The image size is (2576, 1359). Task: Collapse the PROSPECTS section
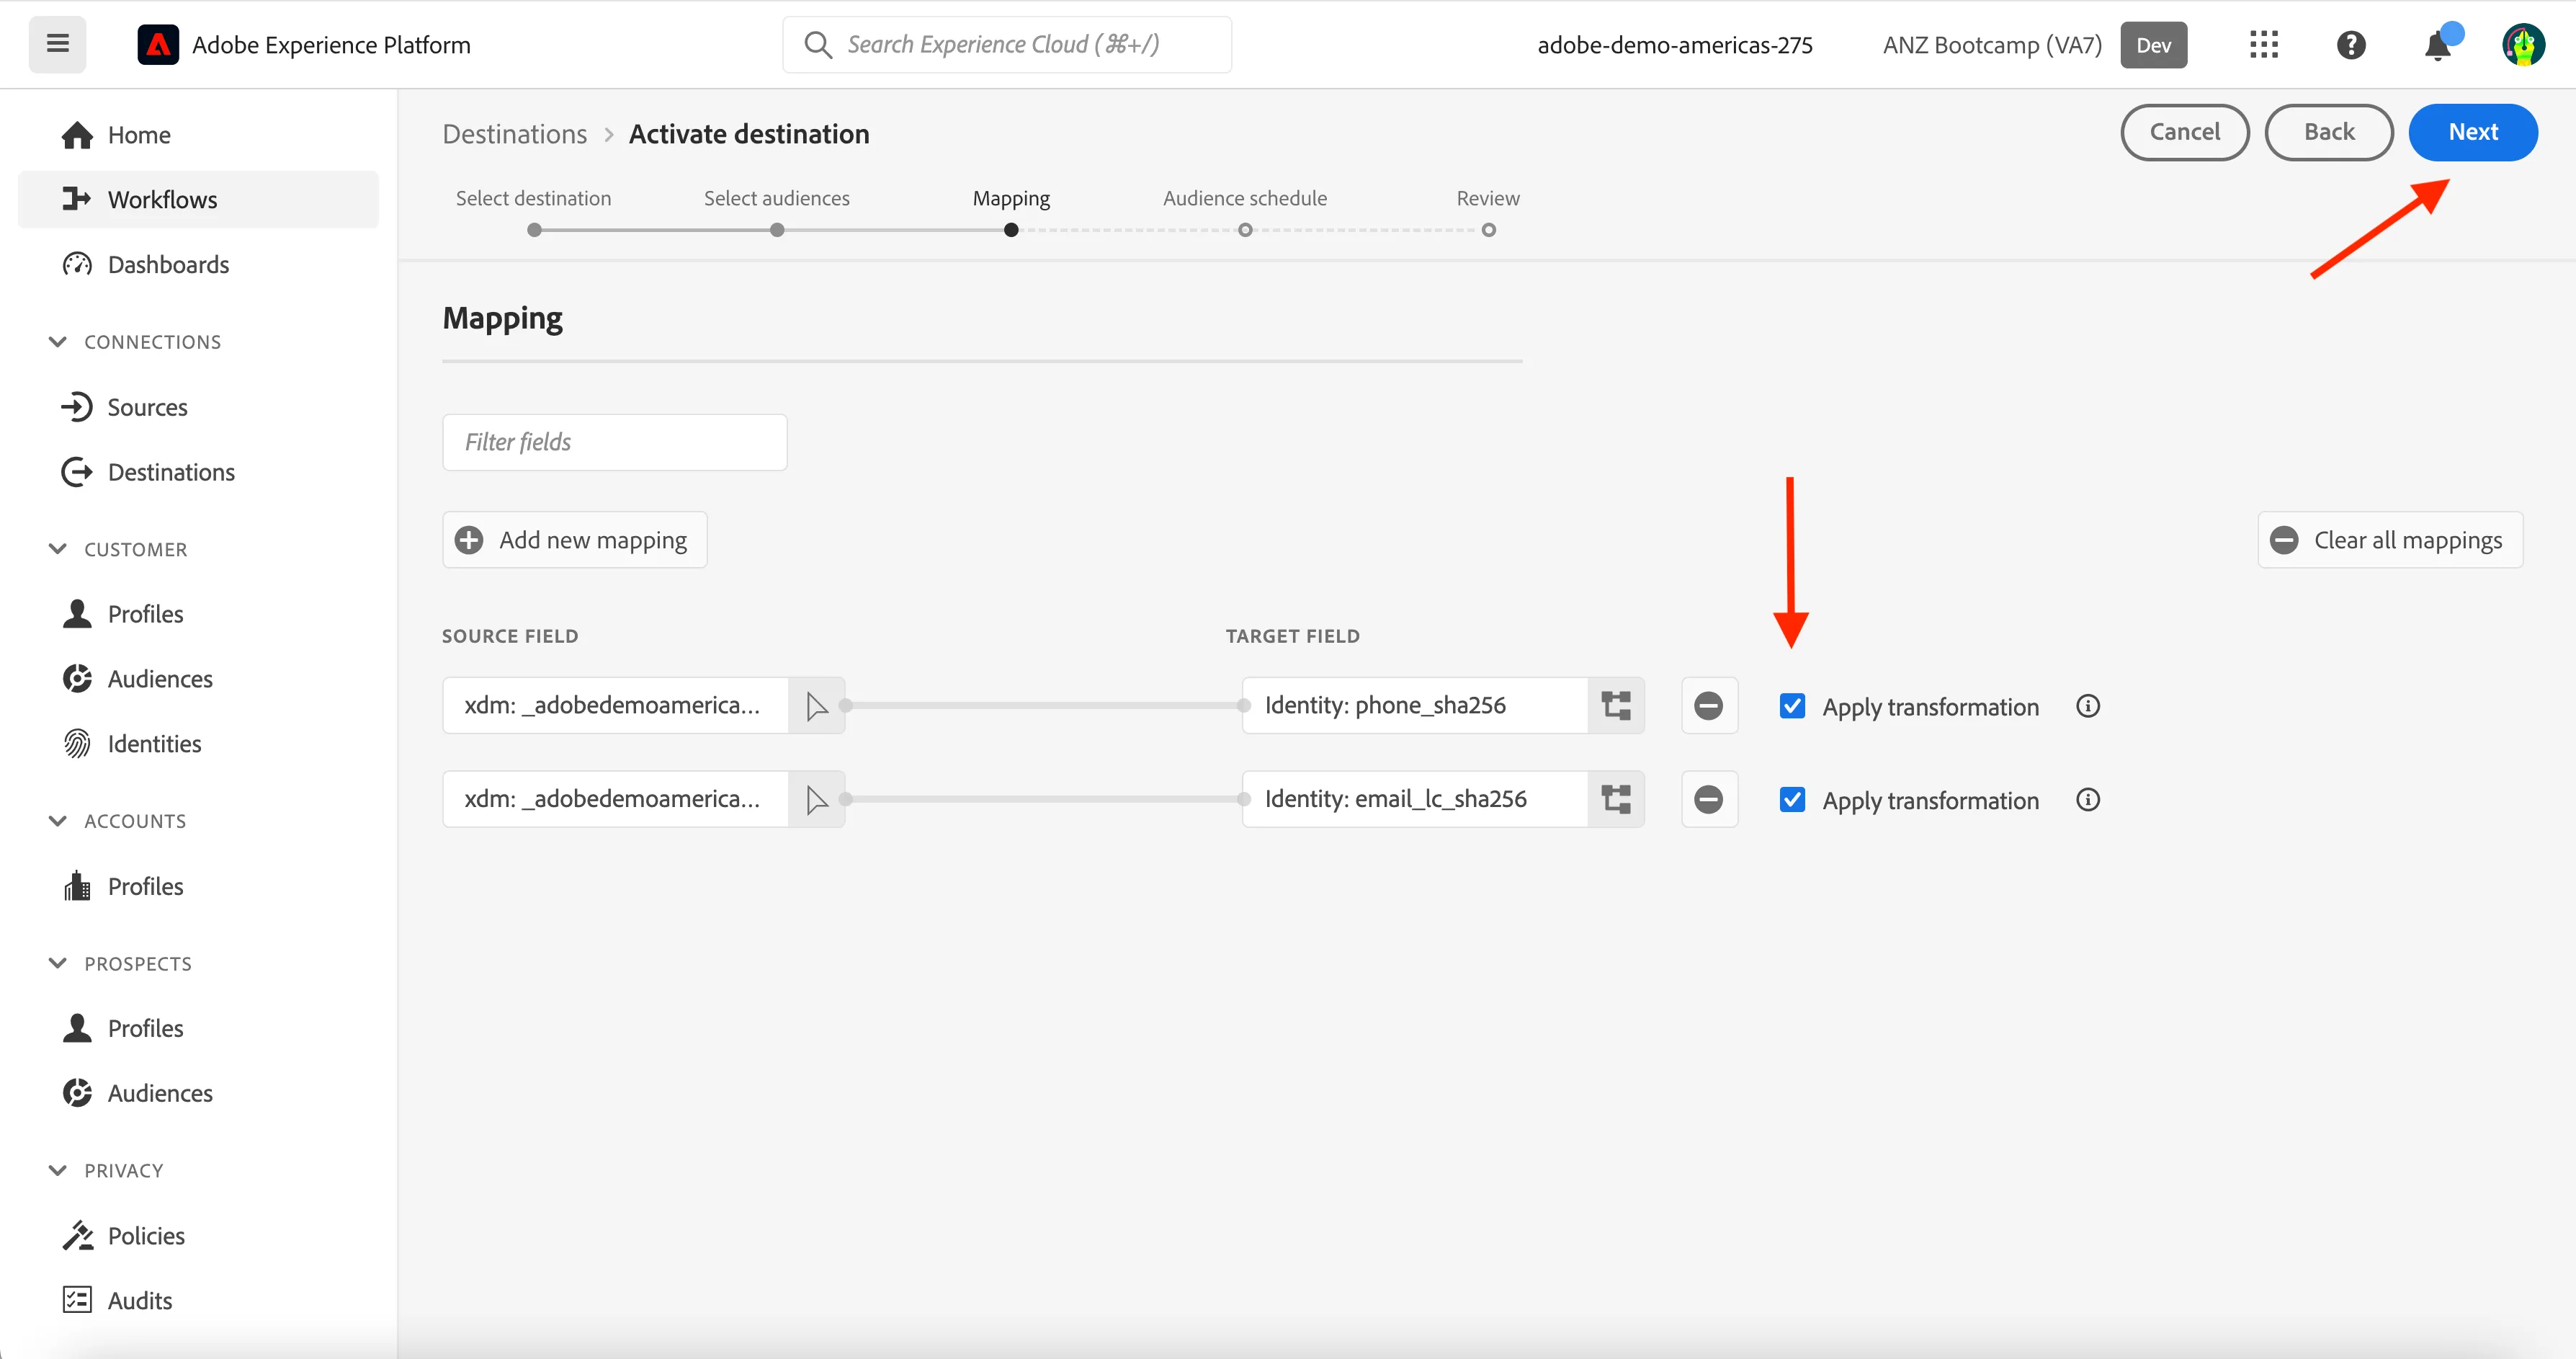[58, 963]
